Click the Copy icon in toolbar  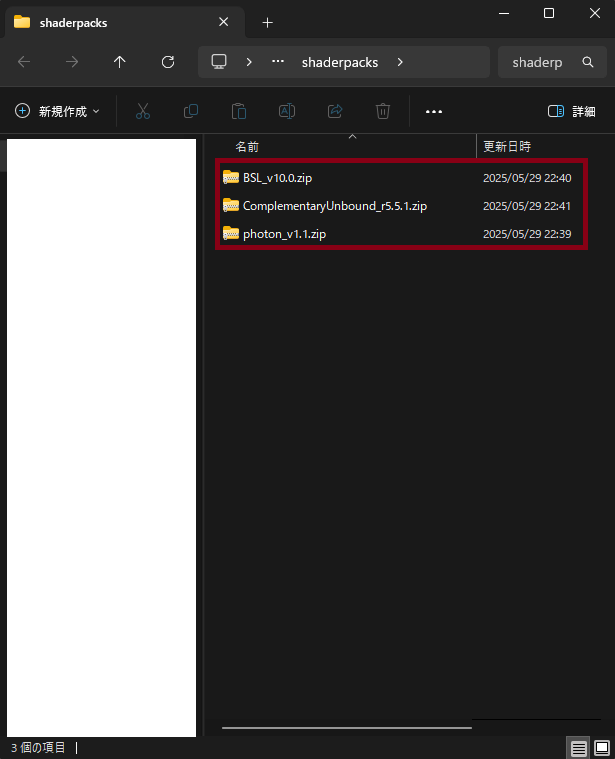[191, 111]
